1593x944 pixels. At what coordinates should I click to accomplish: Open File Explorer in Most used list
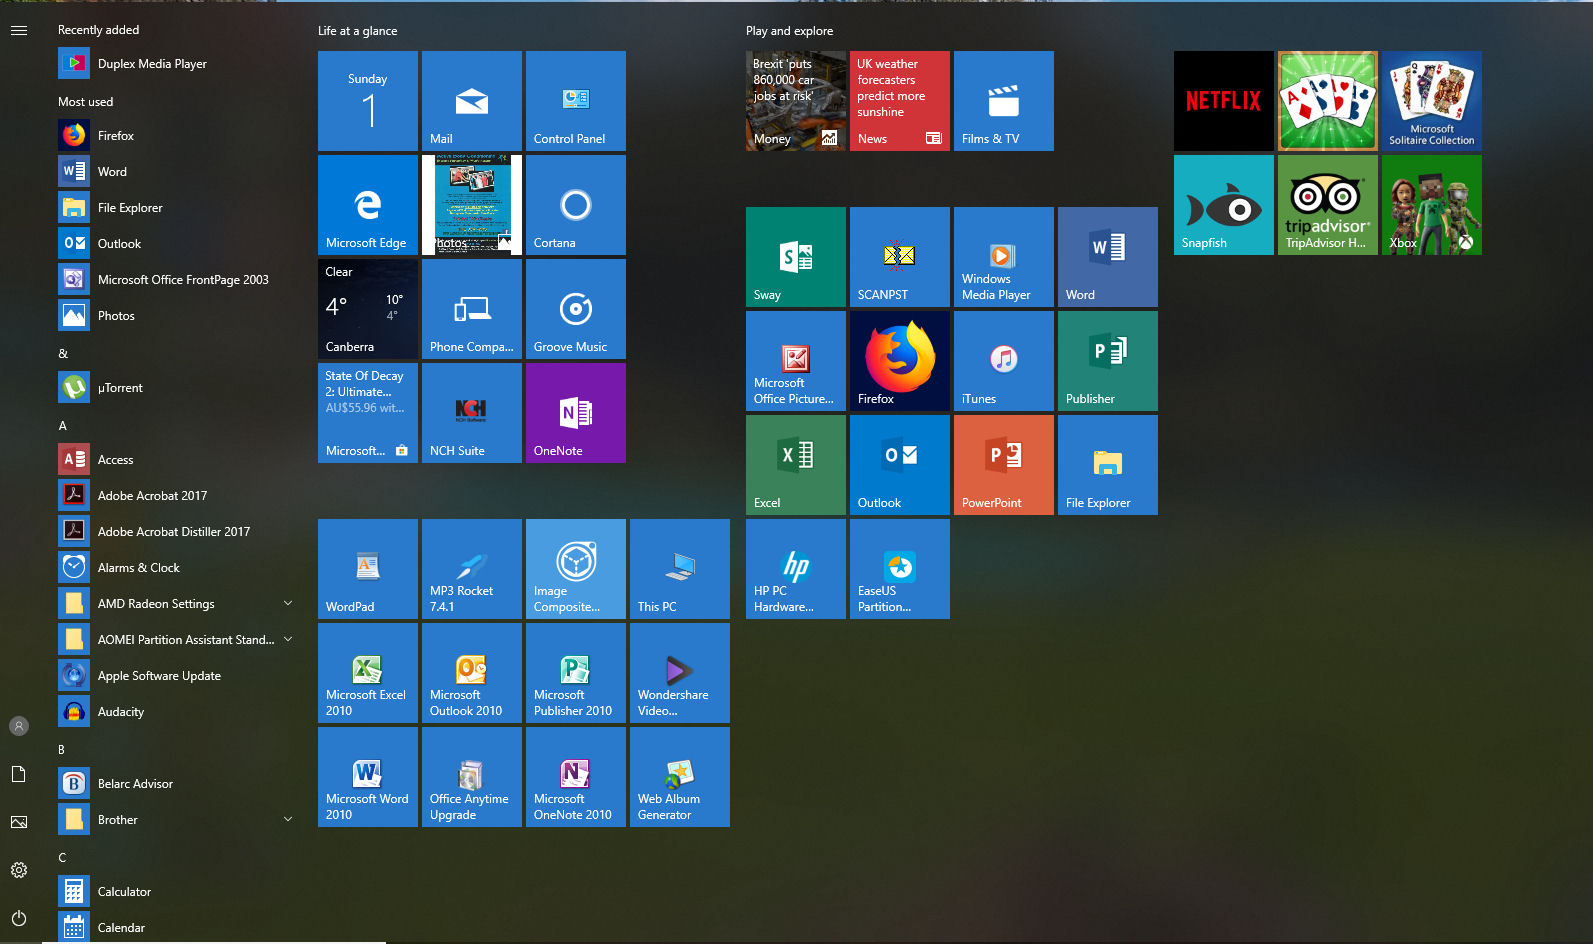click(x=176, y=208)
